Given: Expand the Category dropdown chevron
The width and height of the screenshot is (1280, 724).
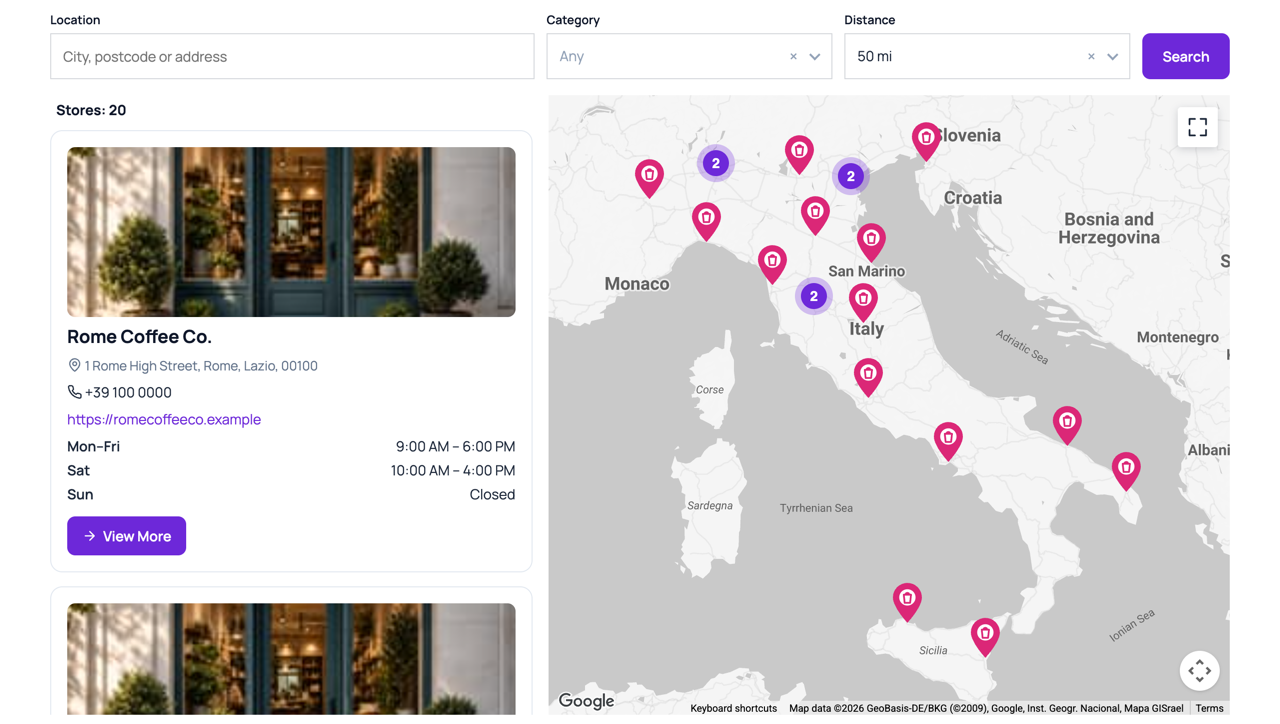Looking at the screenshot, I should pyautogui.click(x=815, y=57).
